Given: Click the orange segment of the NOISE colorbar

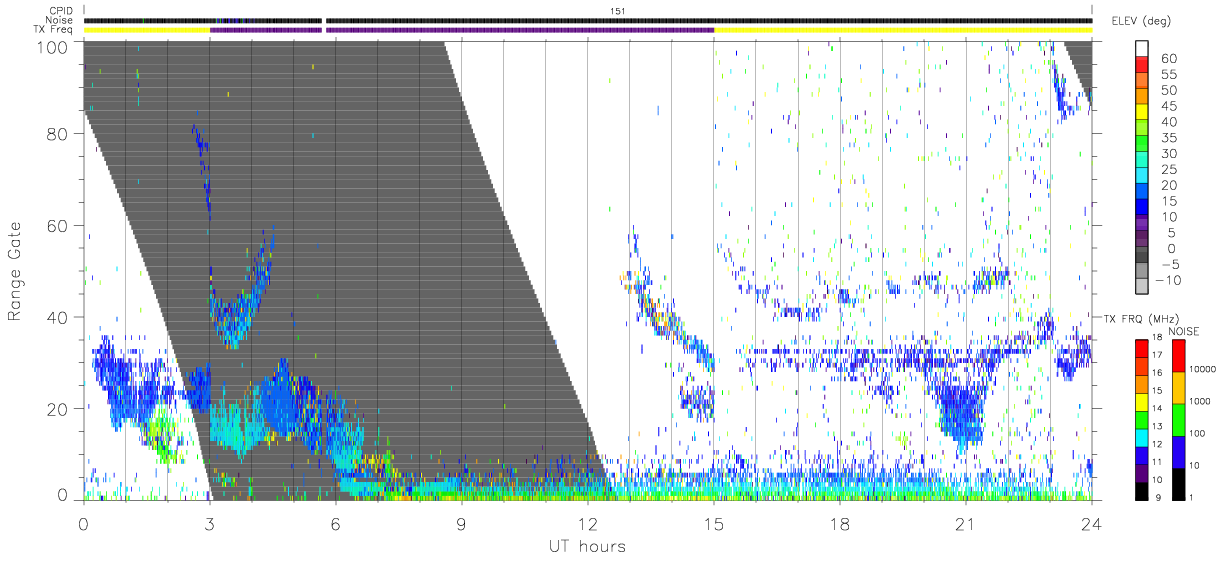Looking at the screenshot, I should click(1179, 387).
